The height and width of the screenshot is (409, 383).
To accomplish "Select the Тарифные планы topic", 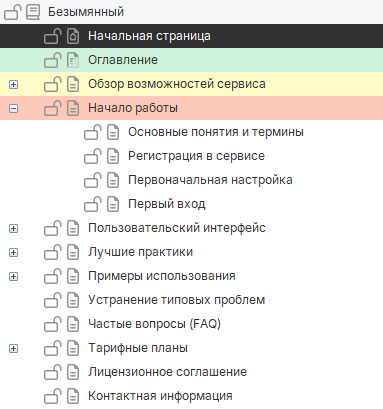I will 138,348.
